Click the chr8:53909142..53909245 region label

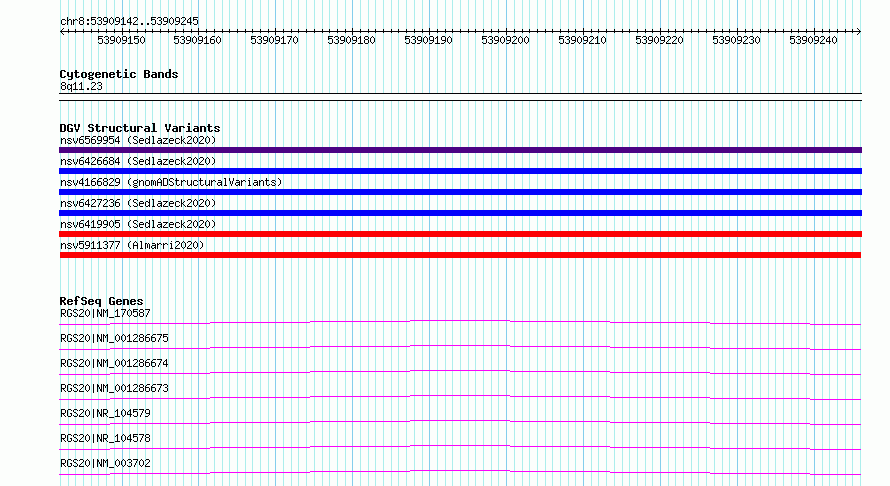pos(129,21)
